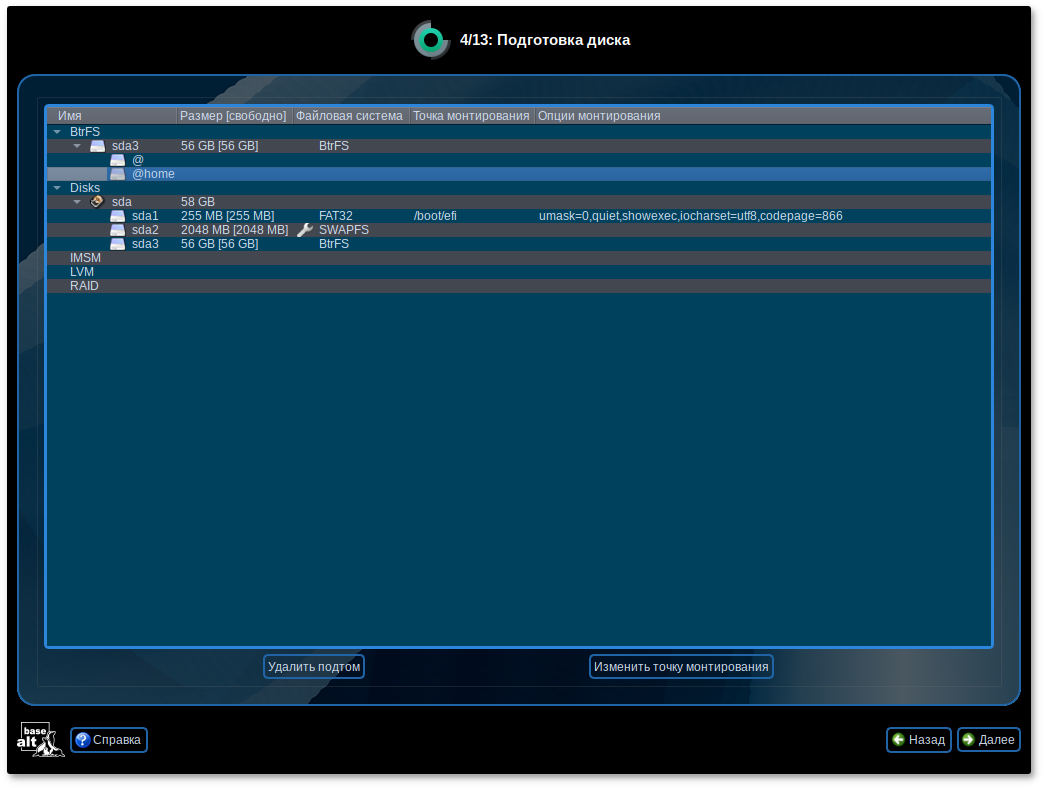The image size is (1044, 788).
Task: Collapse the Disks tree group
Action: 57,188
